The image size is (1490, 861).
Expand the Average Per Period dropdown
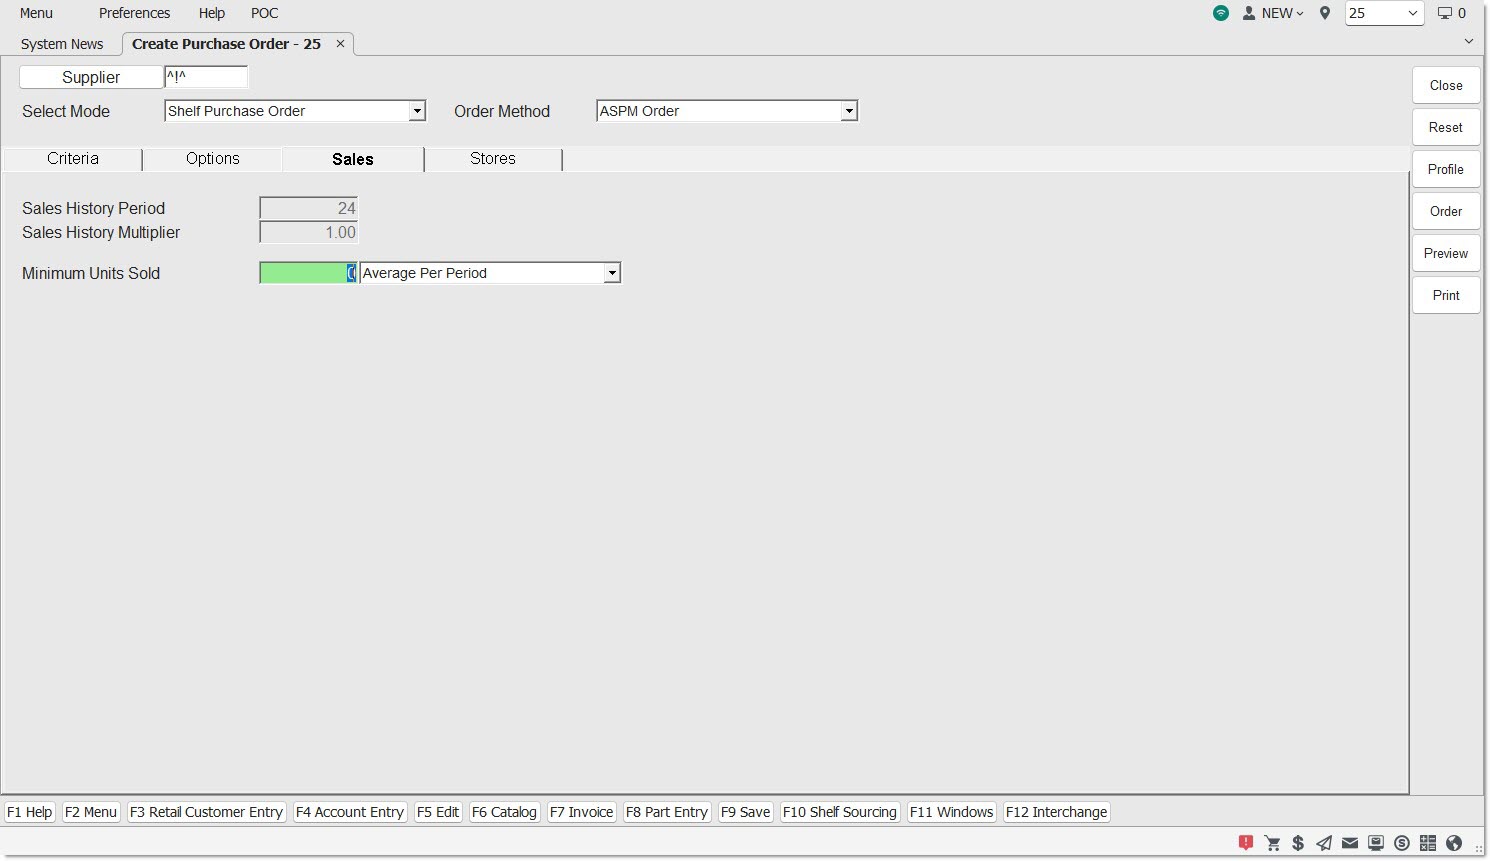coord(612,273)
